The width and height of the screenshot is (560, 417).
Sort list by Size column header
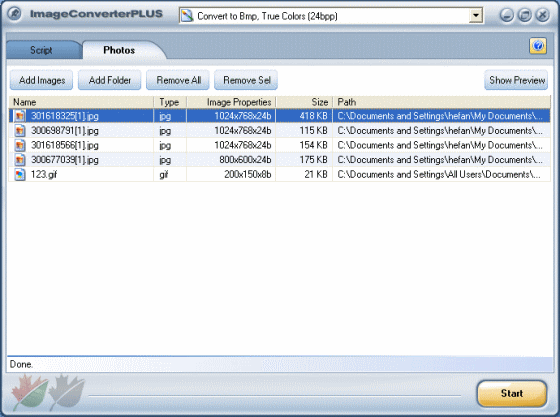304,102
